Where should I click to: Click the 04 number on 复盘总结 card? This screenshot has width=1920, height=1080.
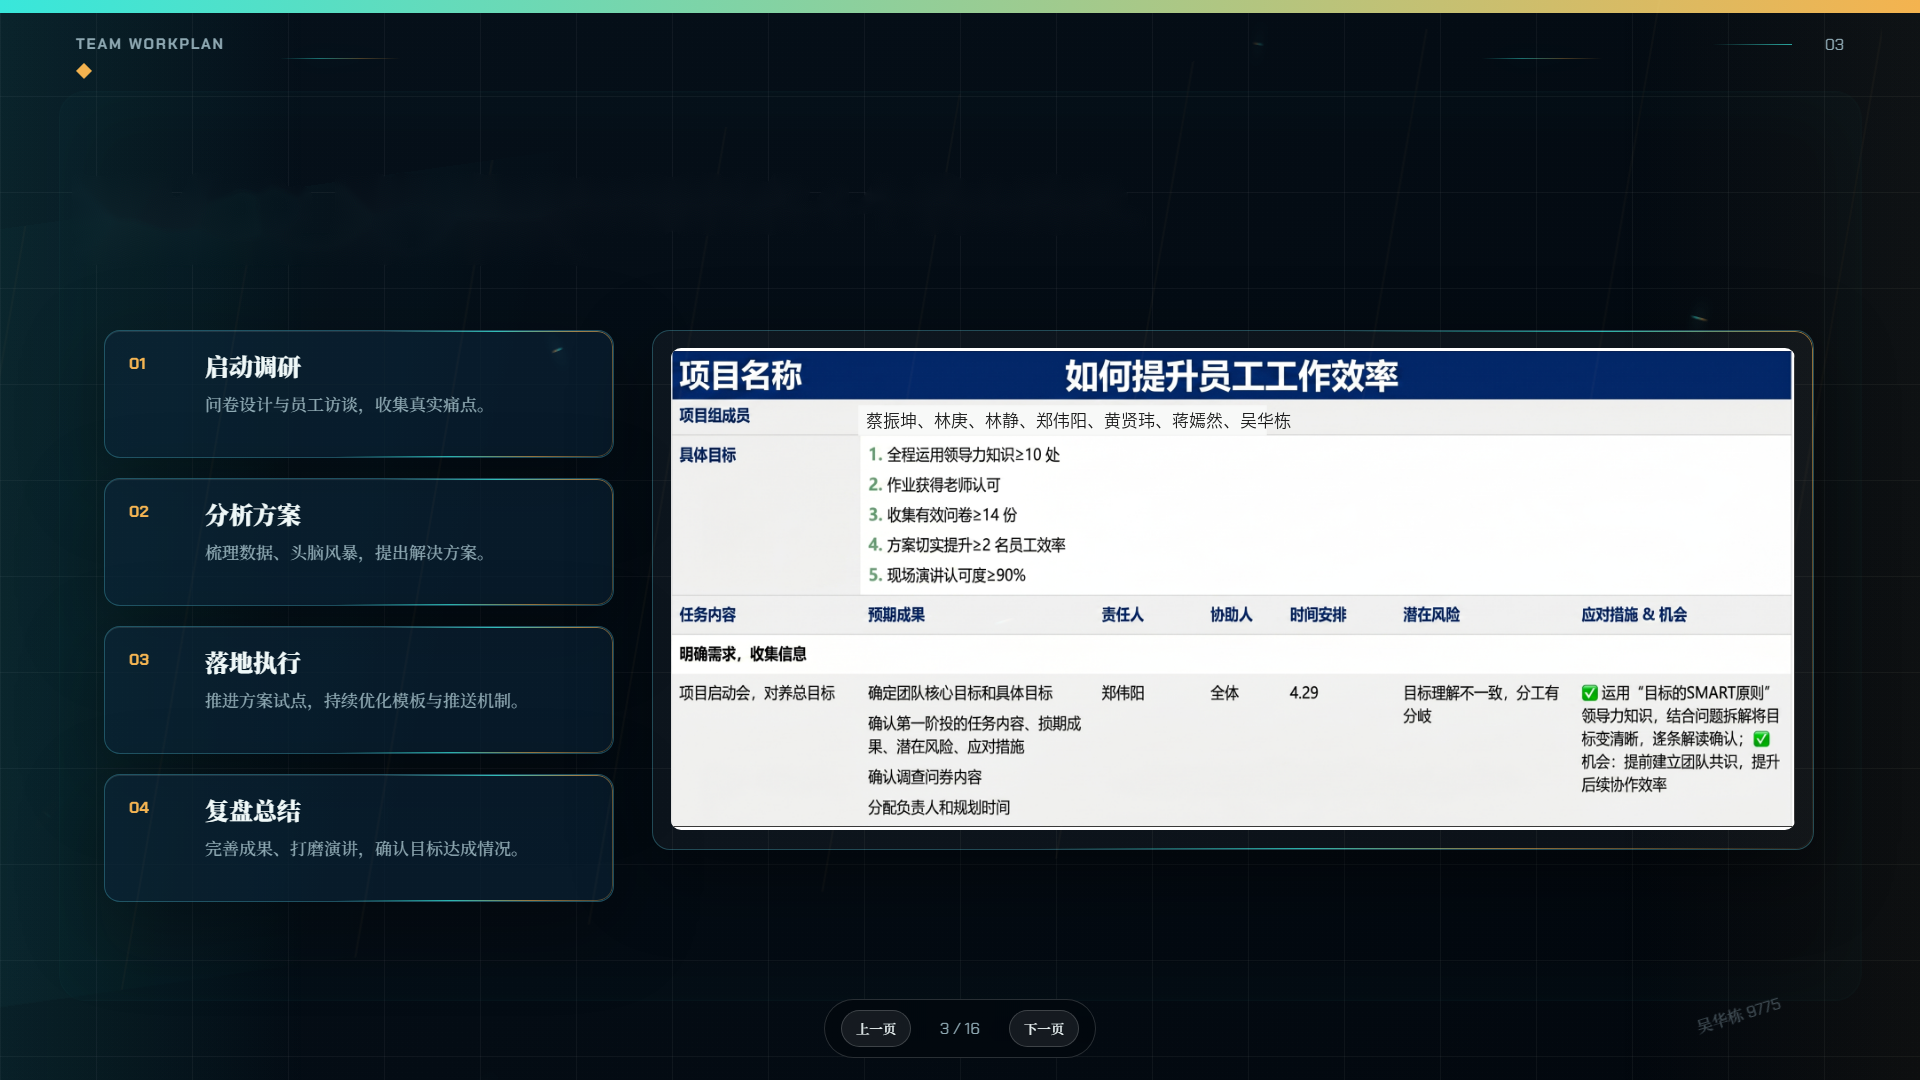(x=139, y=808)
